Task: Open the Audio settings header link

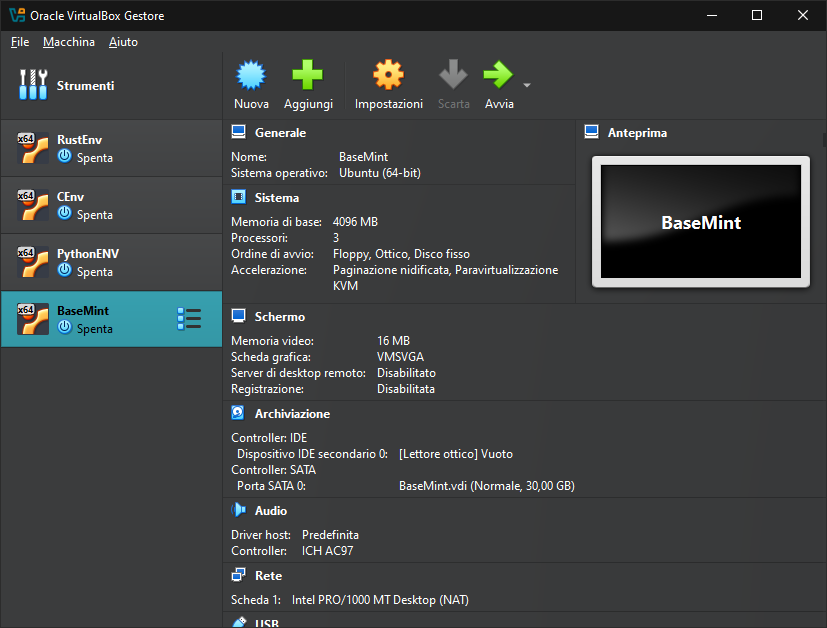Action: click(271, 511)
